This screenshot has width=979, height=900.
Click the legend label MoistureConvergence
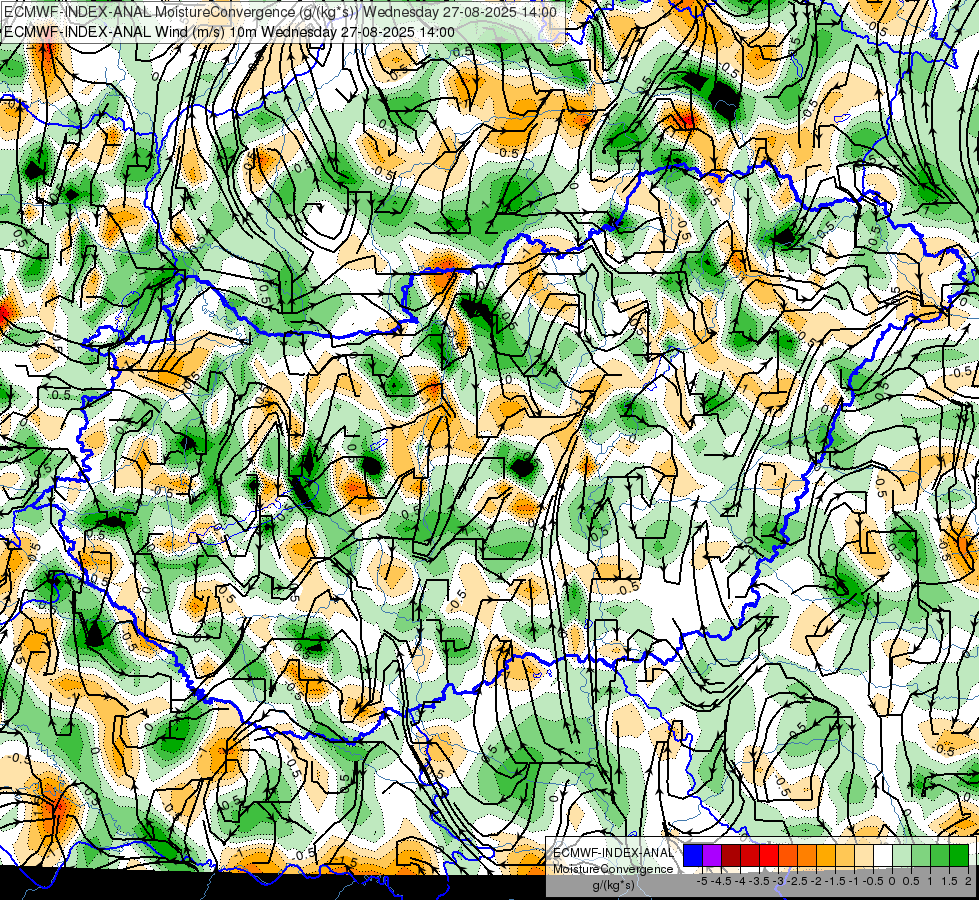(x=613, y=869)
